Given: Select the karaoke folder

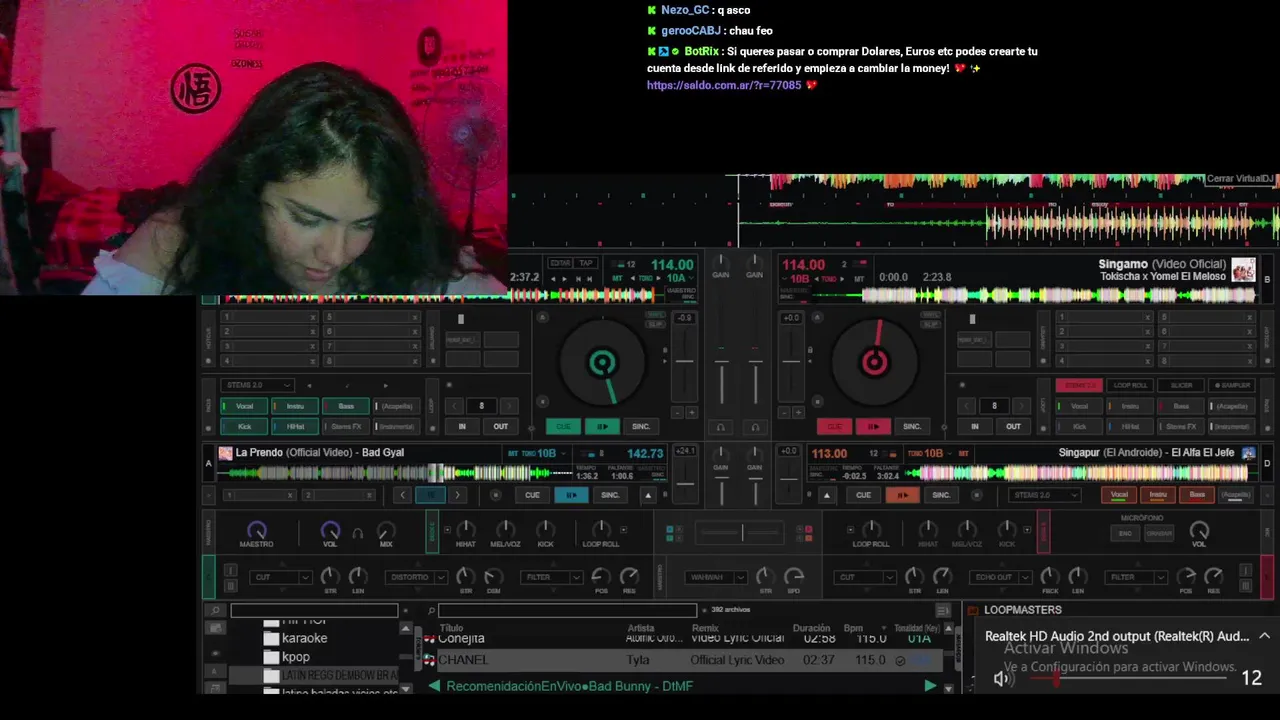Looking at the screenshot, I should [304, 638].
